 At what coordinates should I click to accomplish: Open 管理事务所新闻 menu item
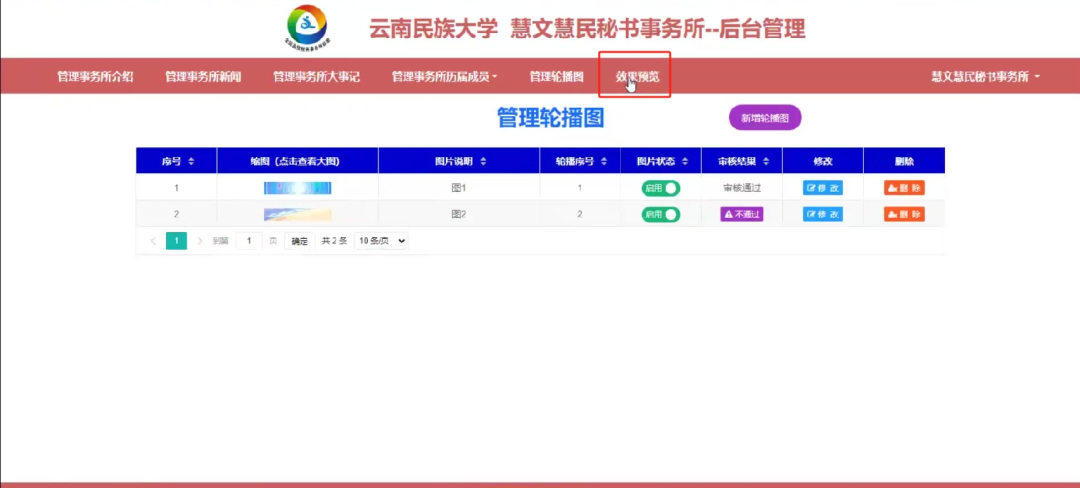point(202,76)
